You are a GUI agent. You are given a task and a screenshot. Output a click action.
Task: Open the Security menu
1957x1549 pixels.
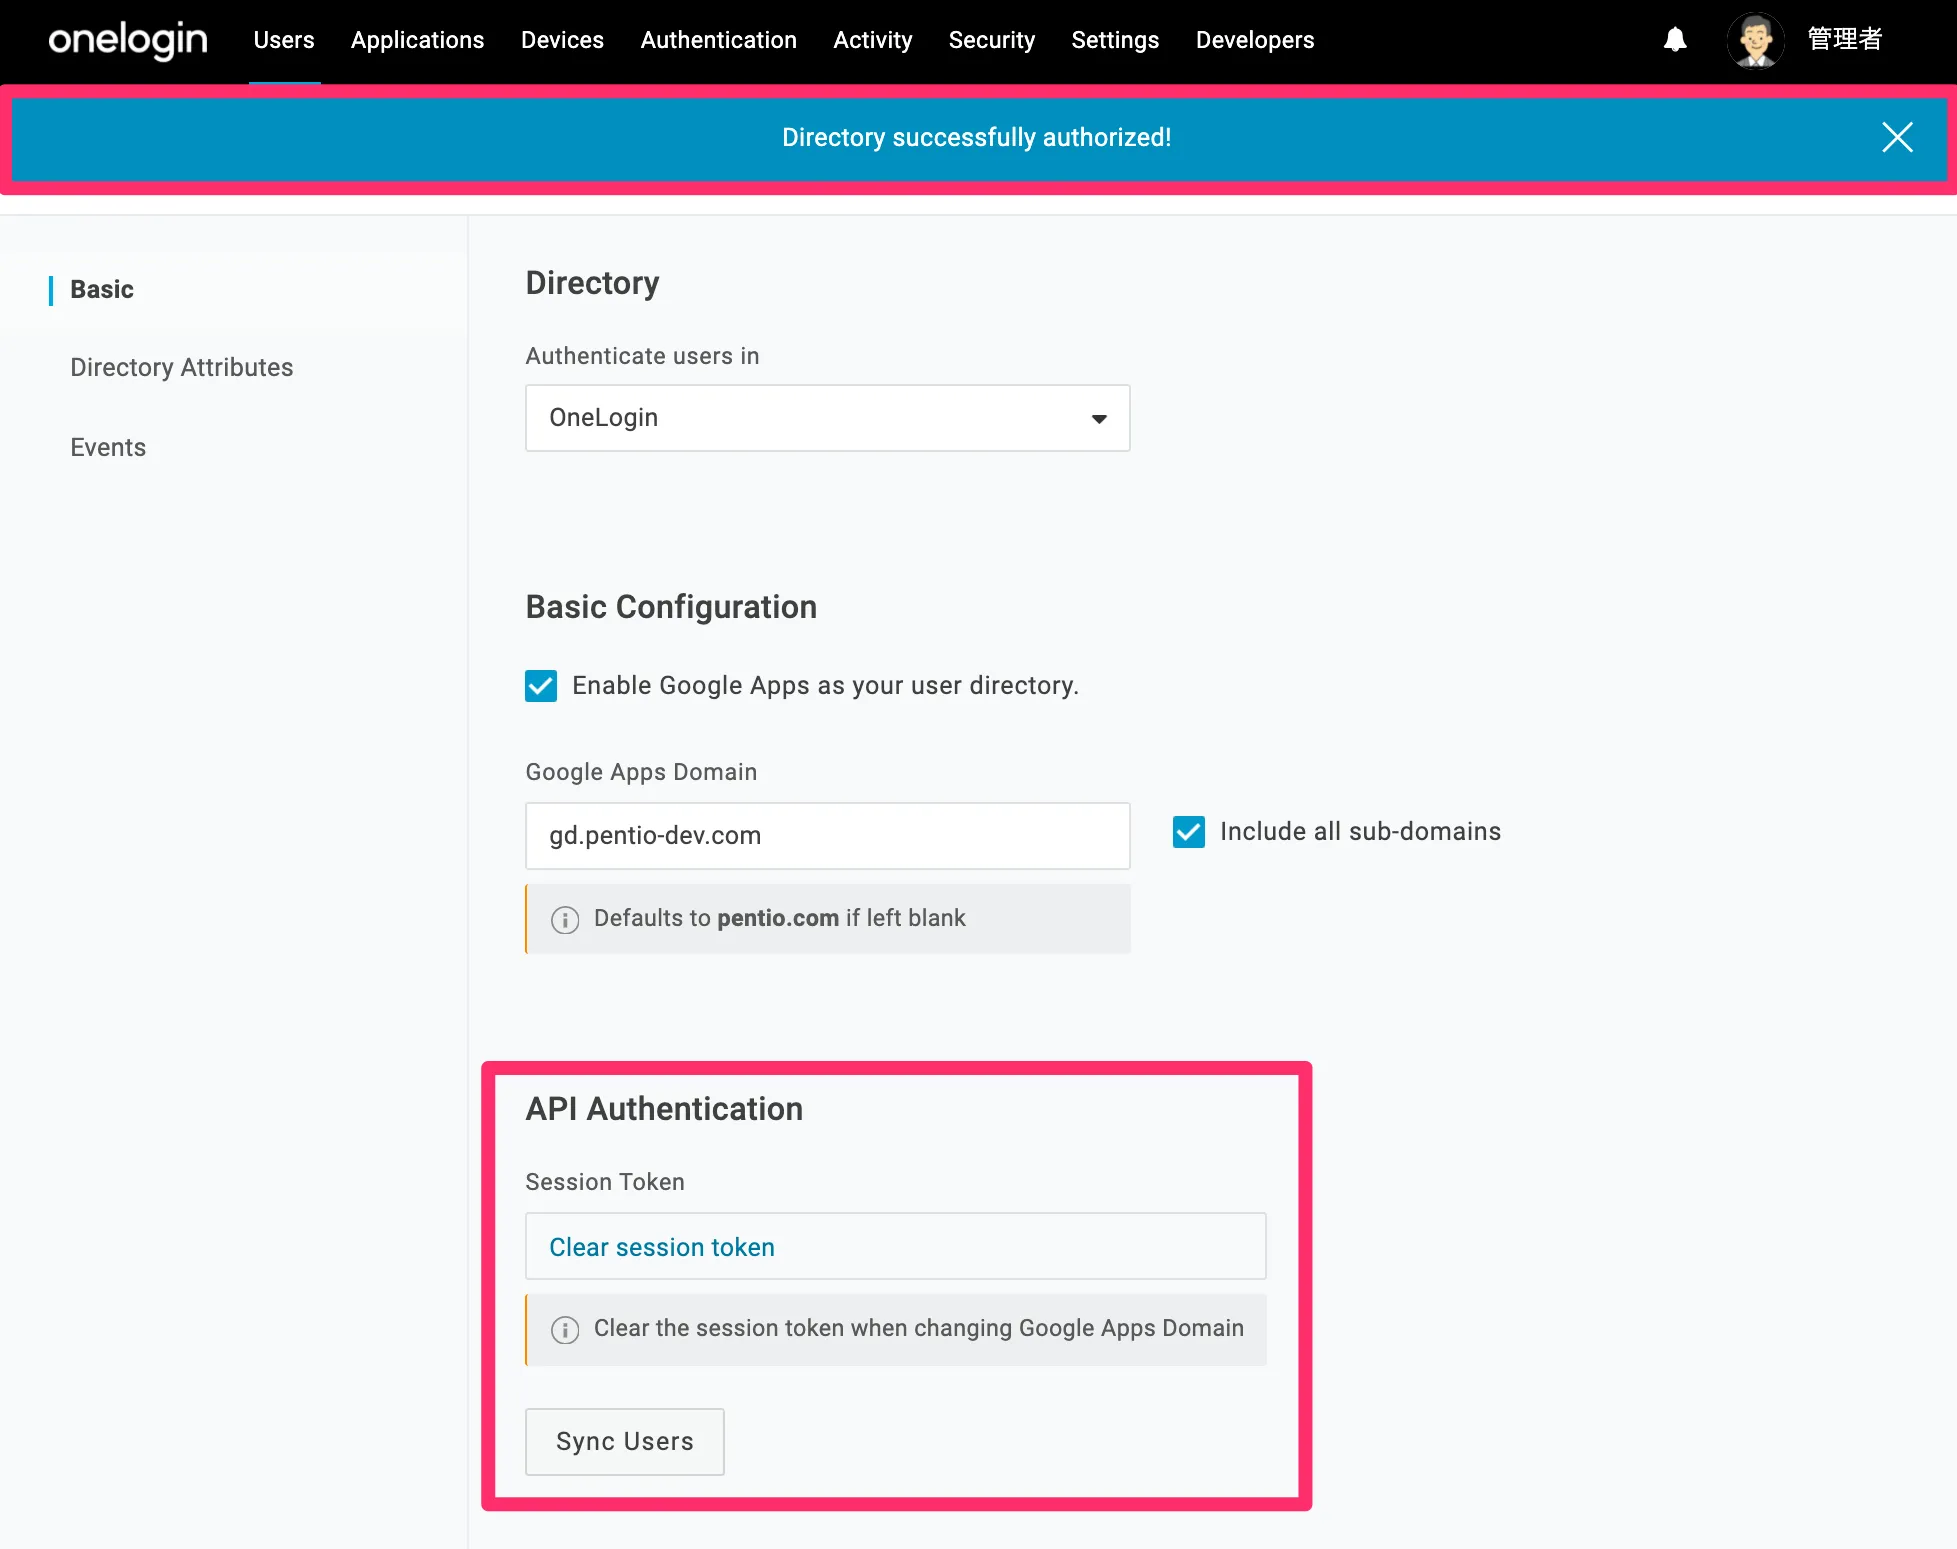click(x=991, y=40)
